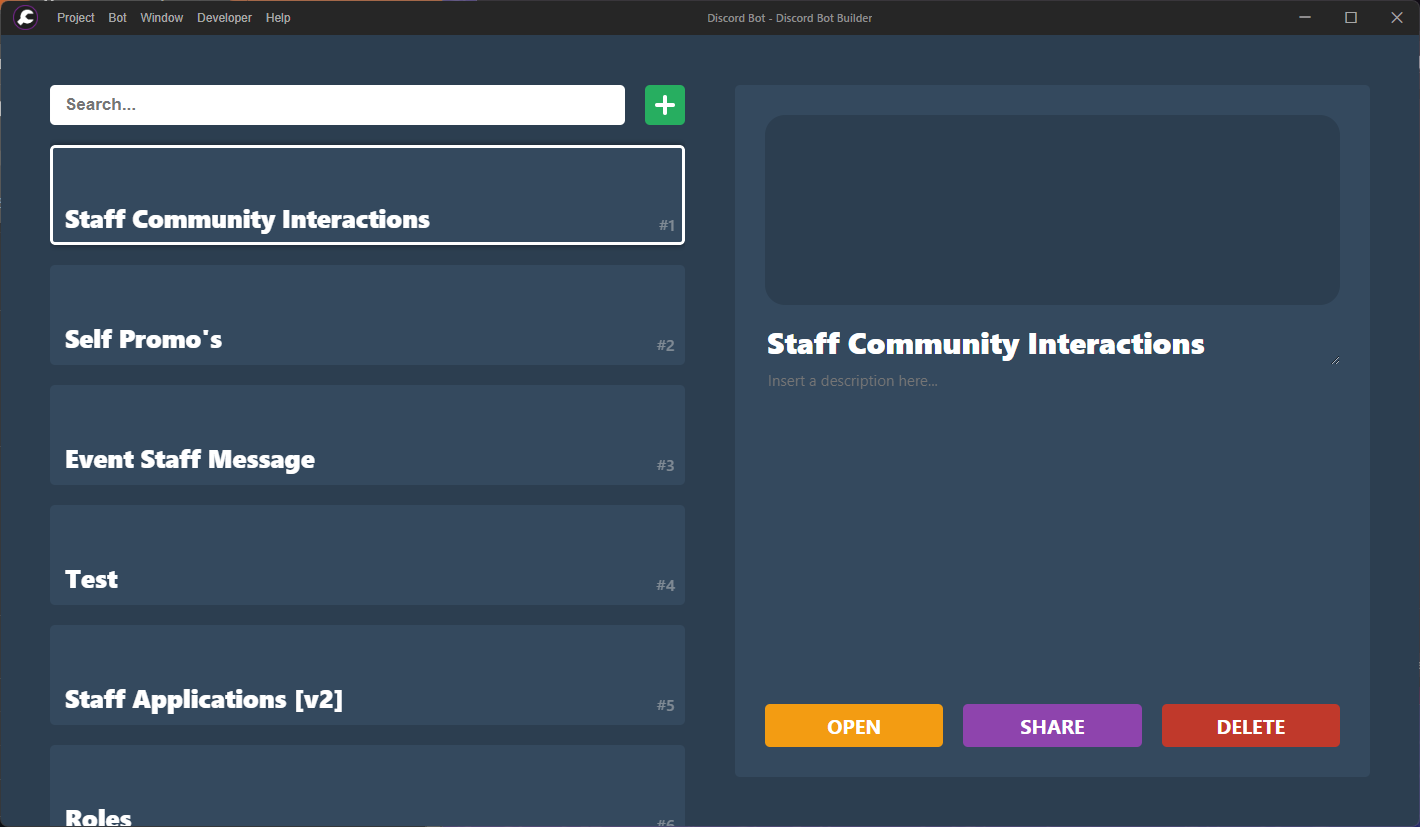Click the Discord Bot Builder app logo
1420x827 pixels.
pyautogui.click(x=26, y=18)
